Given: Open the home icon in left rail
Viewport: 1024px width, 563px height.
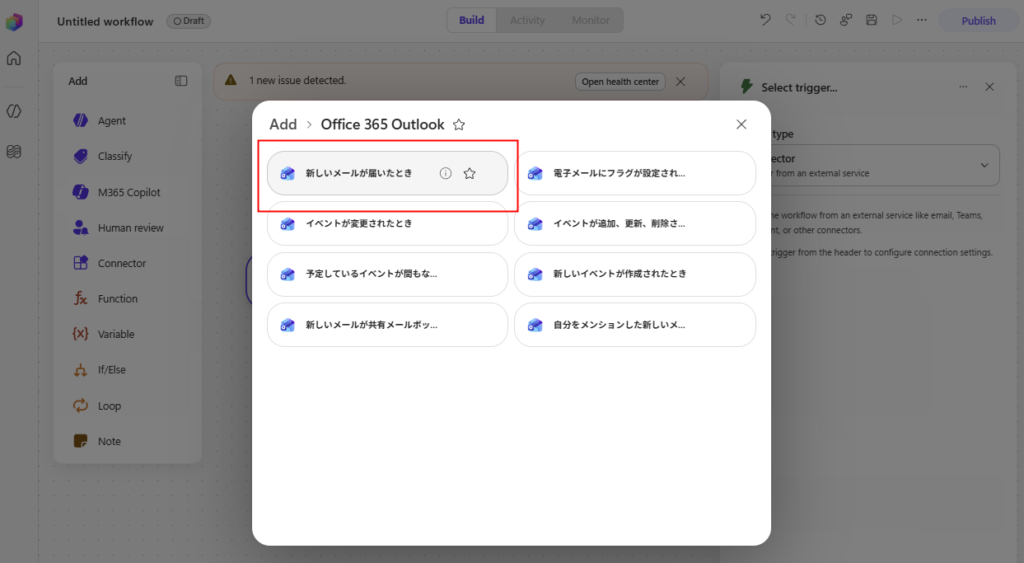Looking at the screenshot, I should [14, 58].
